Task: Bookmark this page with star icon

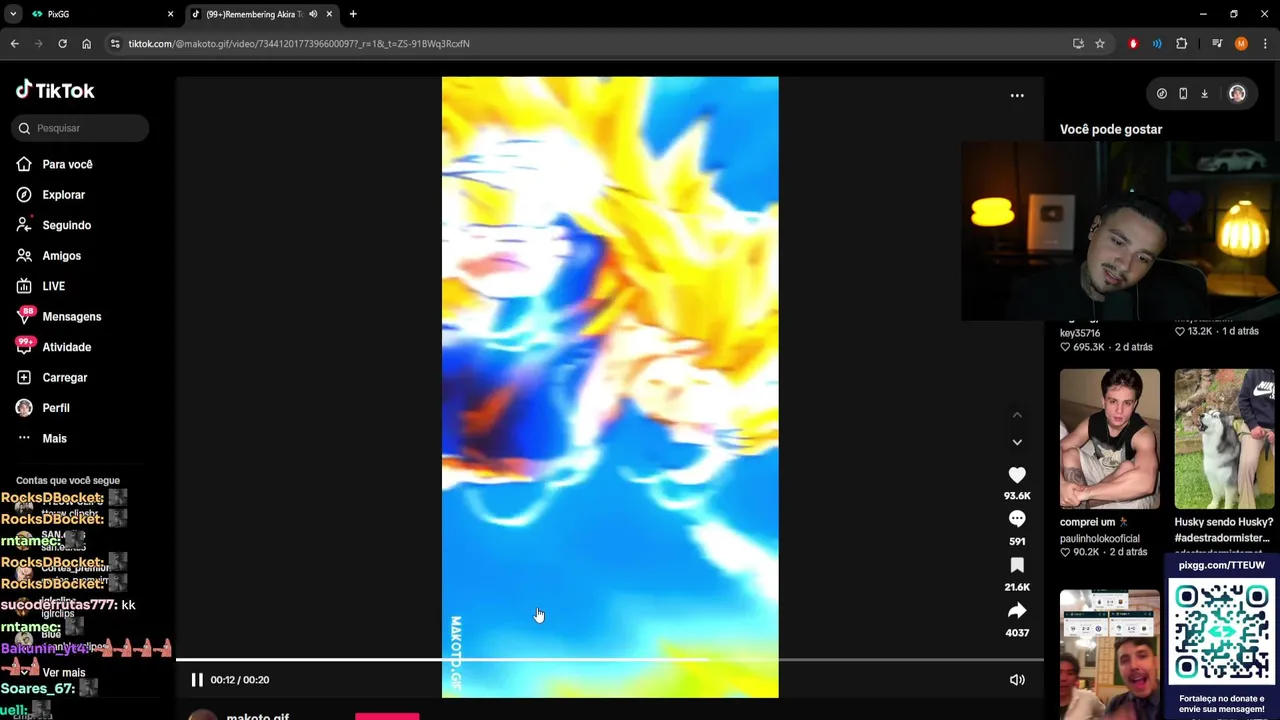Action: [x=1100, y=44]
